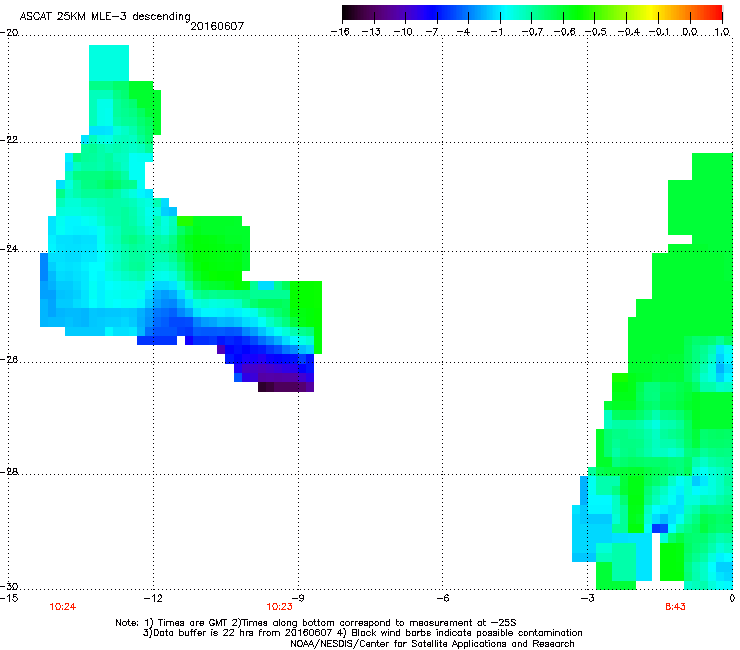Viewport: 740px width, 650px height.
Task: Click the latitude axis label -26
Action: pos(9,360)
